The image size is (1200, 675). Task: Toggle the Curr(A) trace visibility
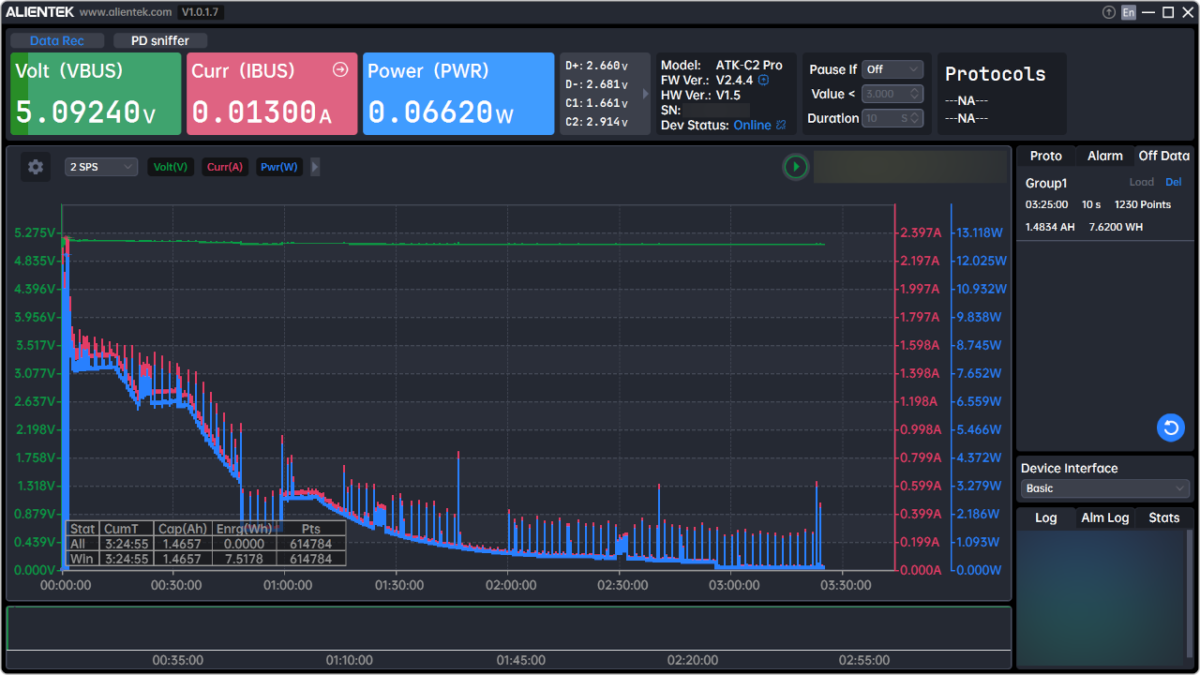pyautogui.click(x=225, y=167)
